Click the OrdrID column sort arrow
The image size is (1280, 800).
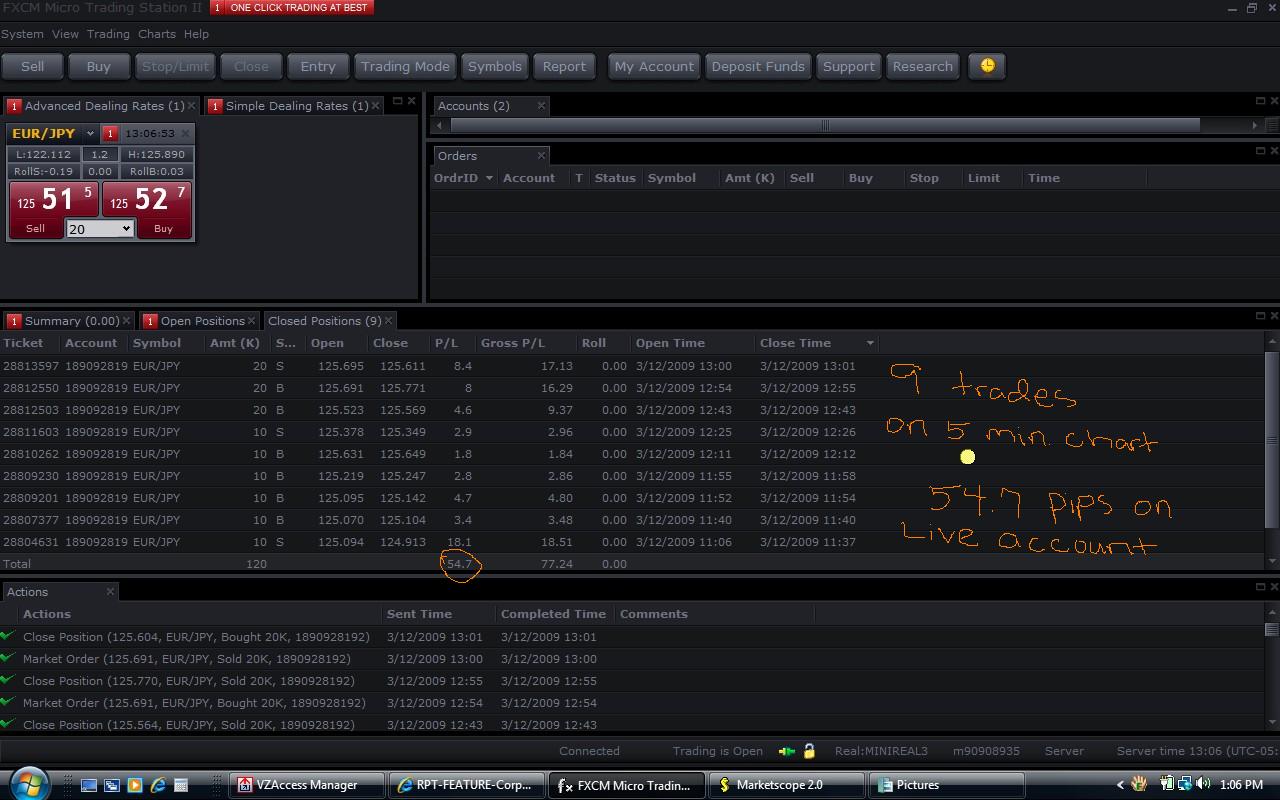(x=489, y=178)
